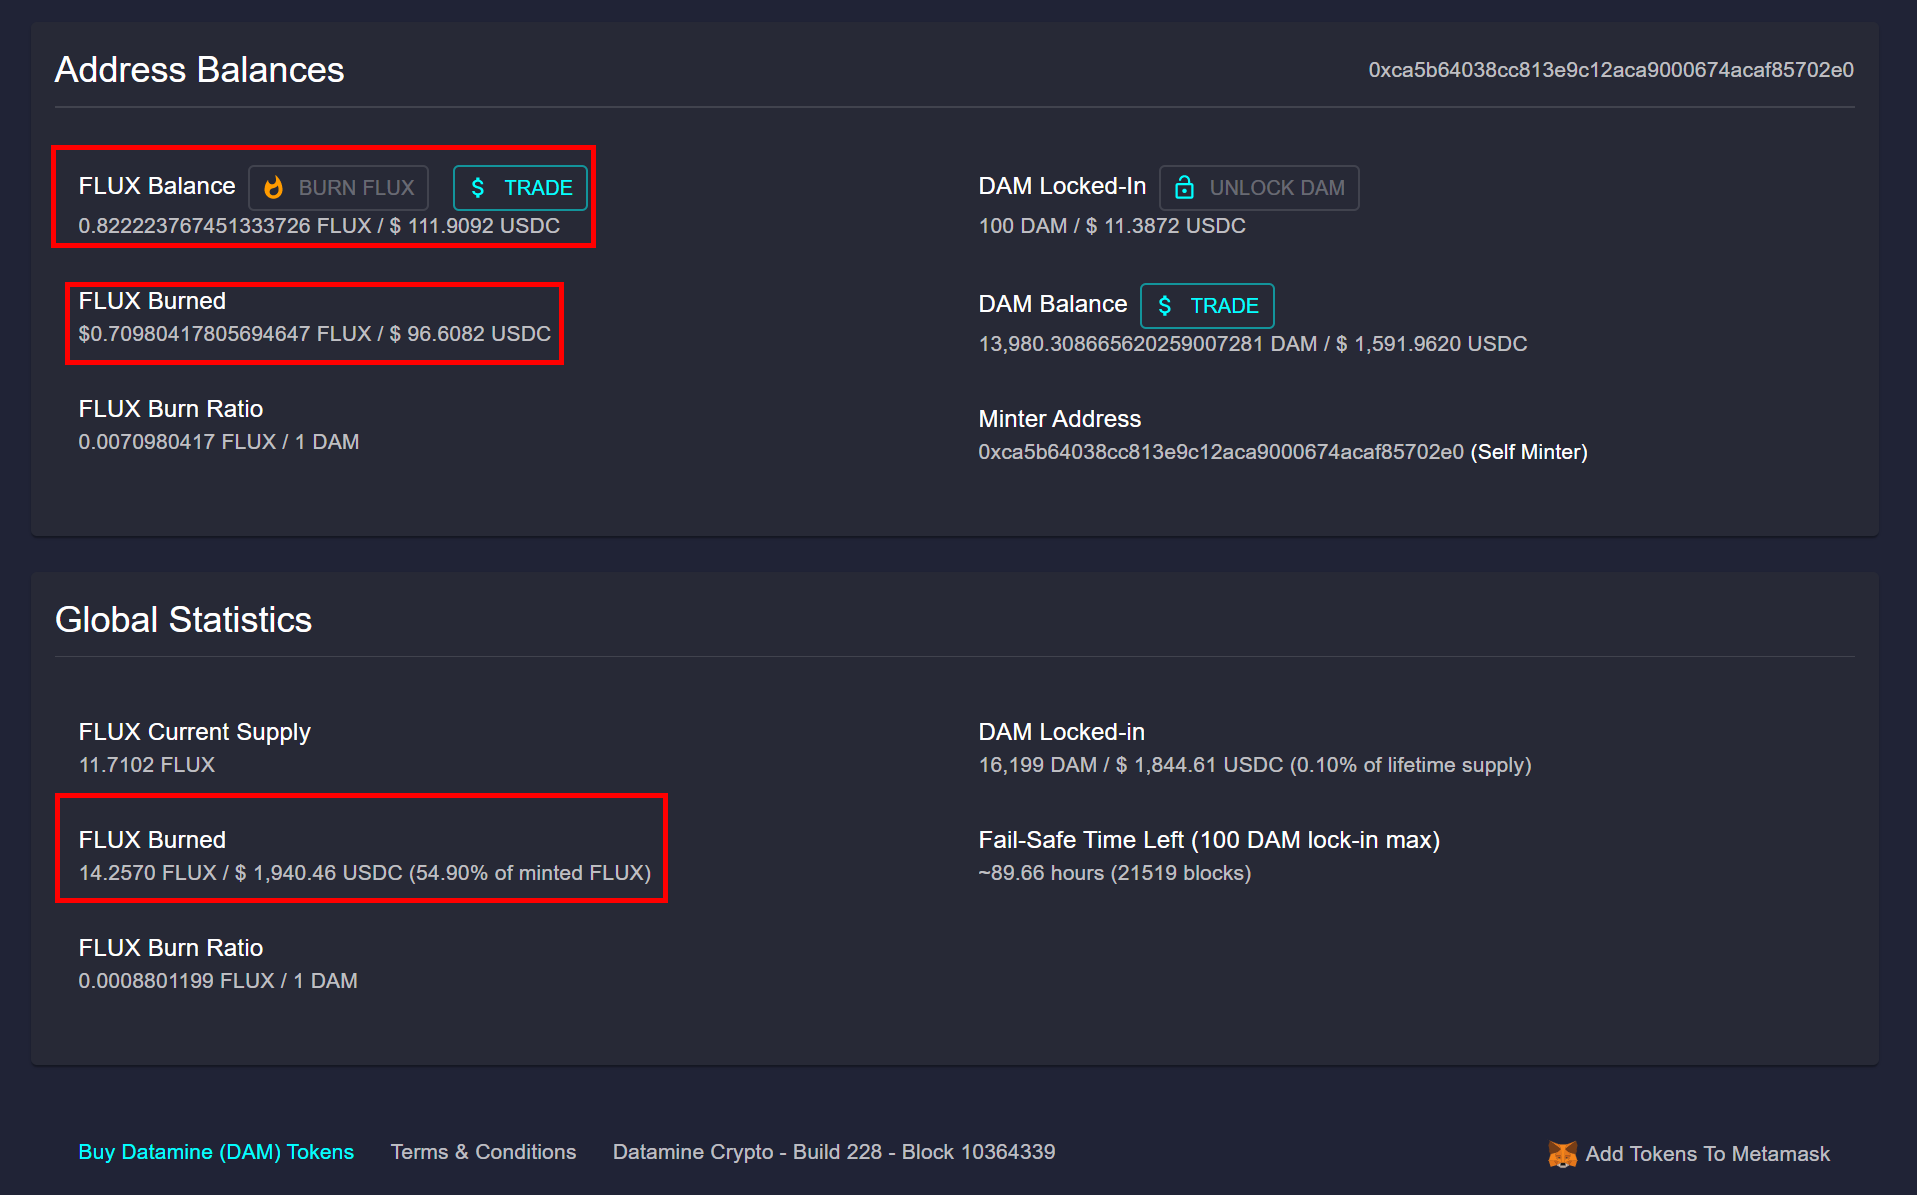Click the Minter Address label
Image resolution: width=1917 pixels, height=1195 pixels.
[1060, 419]
